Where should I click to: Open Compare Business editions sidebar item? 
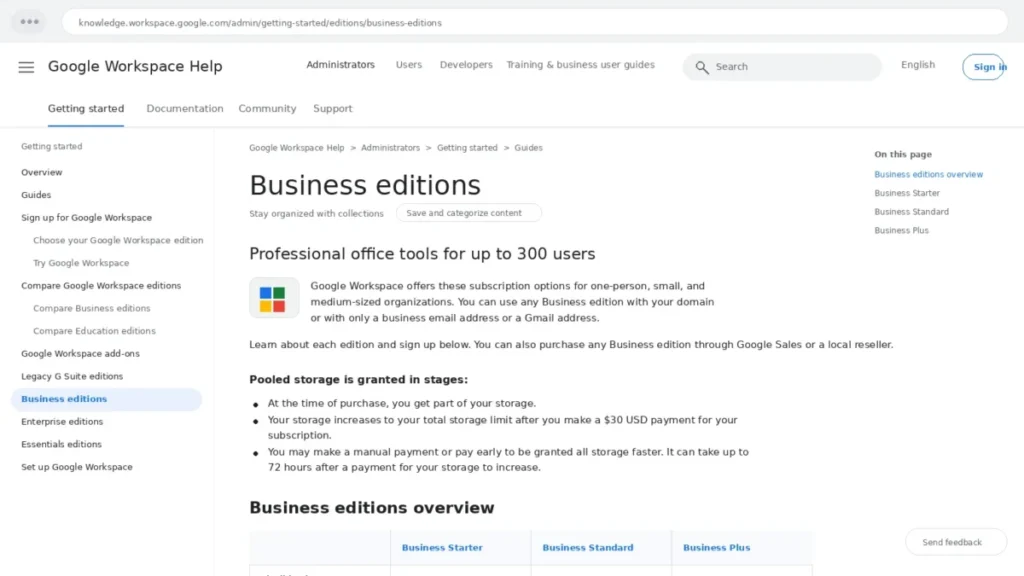click(x=91, y=308)
